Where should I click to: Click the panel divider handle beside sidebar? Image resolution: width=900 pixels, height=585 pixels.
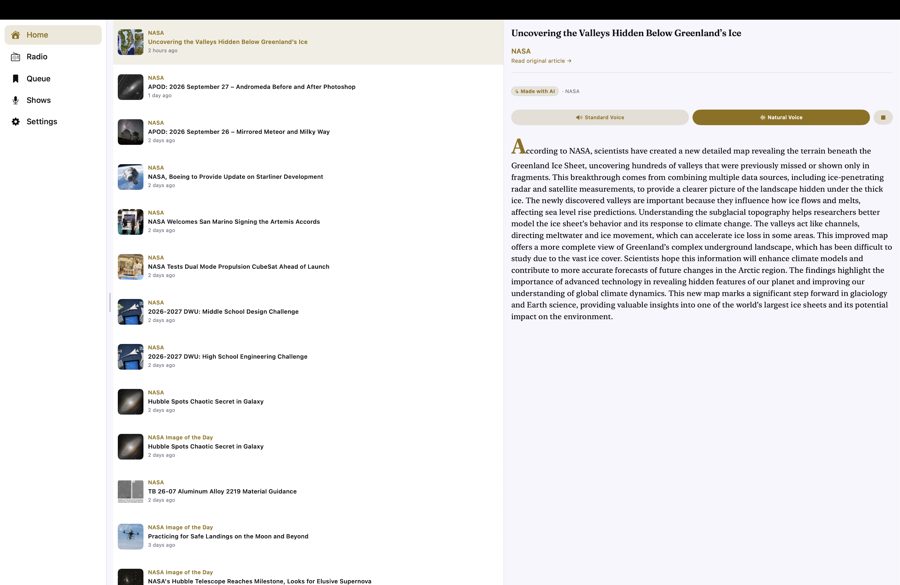point(110,303)
